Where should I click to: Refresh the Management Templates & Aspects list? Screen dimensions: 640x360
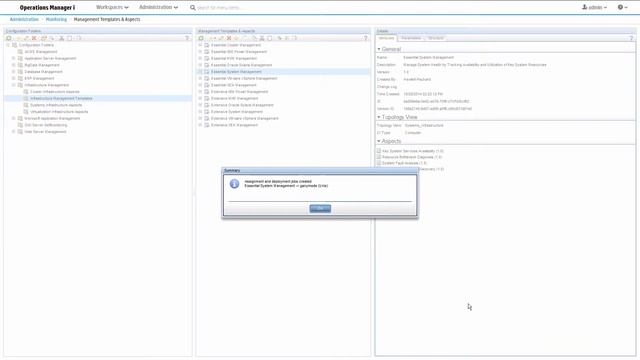tap(201, 38)
